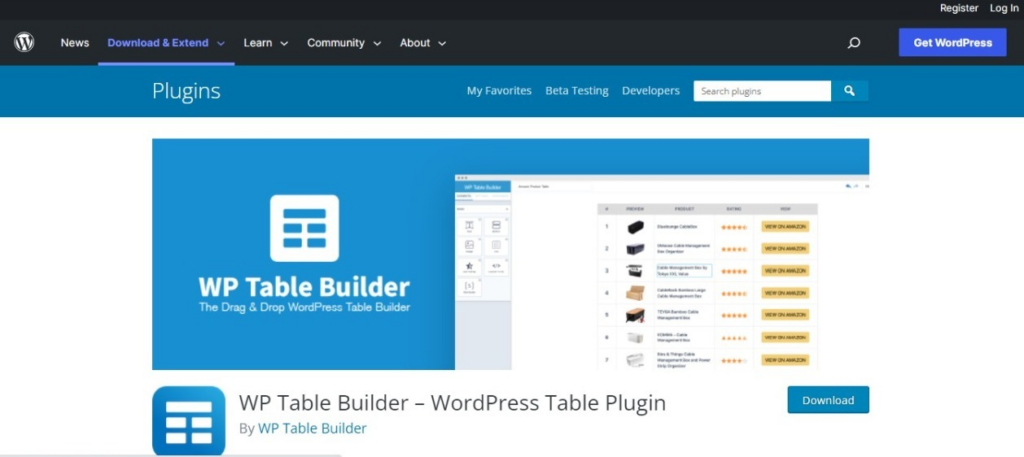
Task: Expand the Download & Extend chevron
Action: 221,43
